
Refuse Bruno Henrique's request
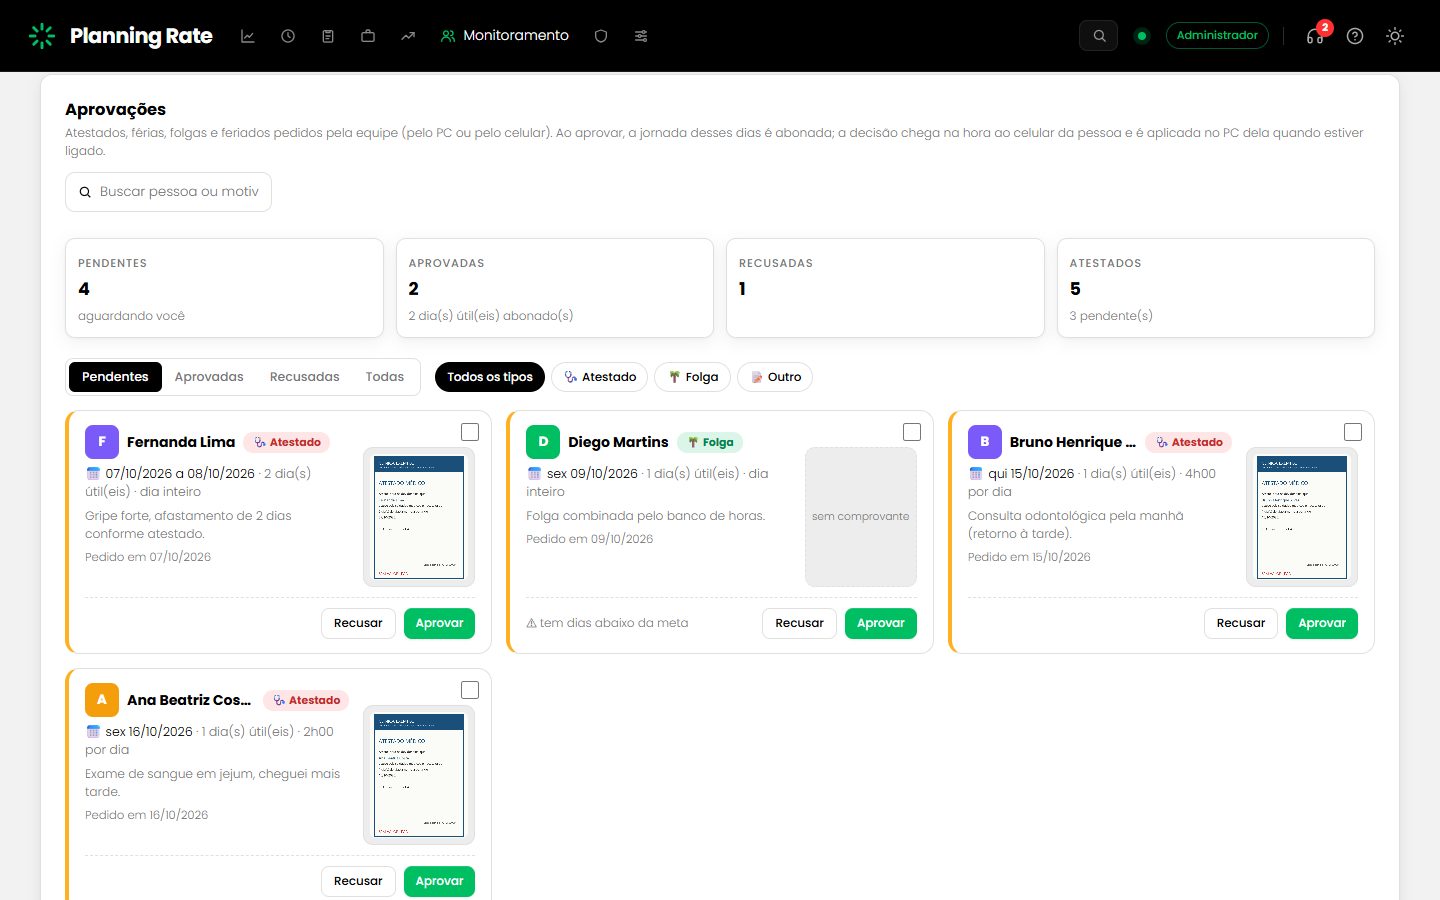[1241, 623]
